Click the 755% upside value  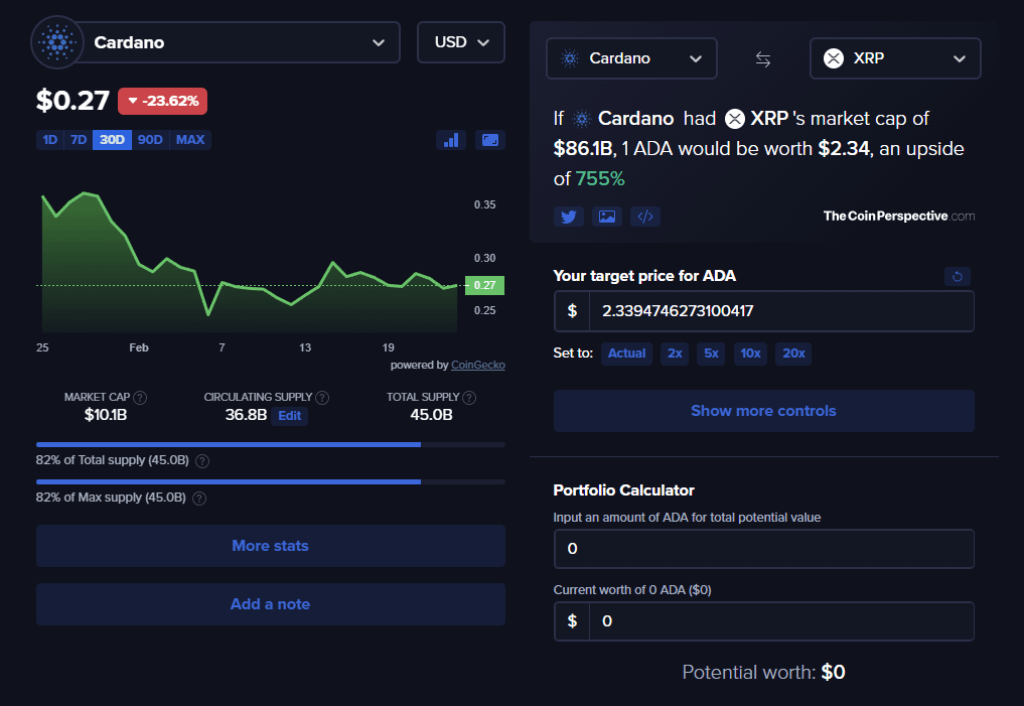[x=600, y=178]
